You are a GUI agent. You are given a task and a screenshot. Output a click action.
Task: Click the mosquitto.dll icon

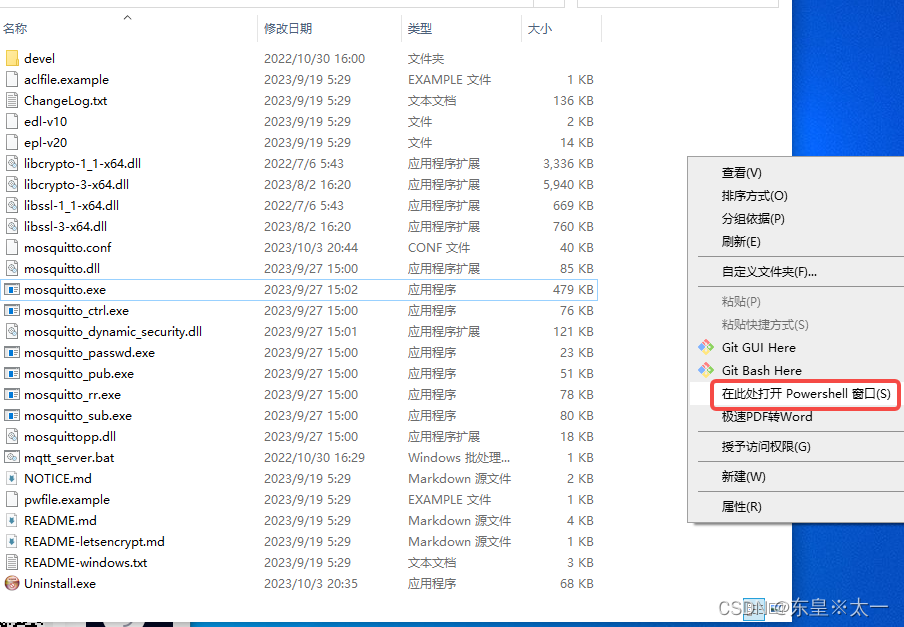click(x=12, y=269)
